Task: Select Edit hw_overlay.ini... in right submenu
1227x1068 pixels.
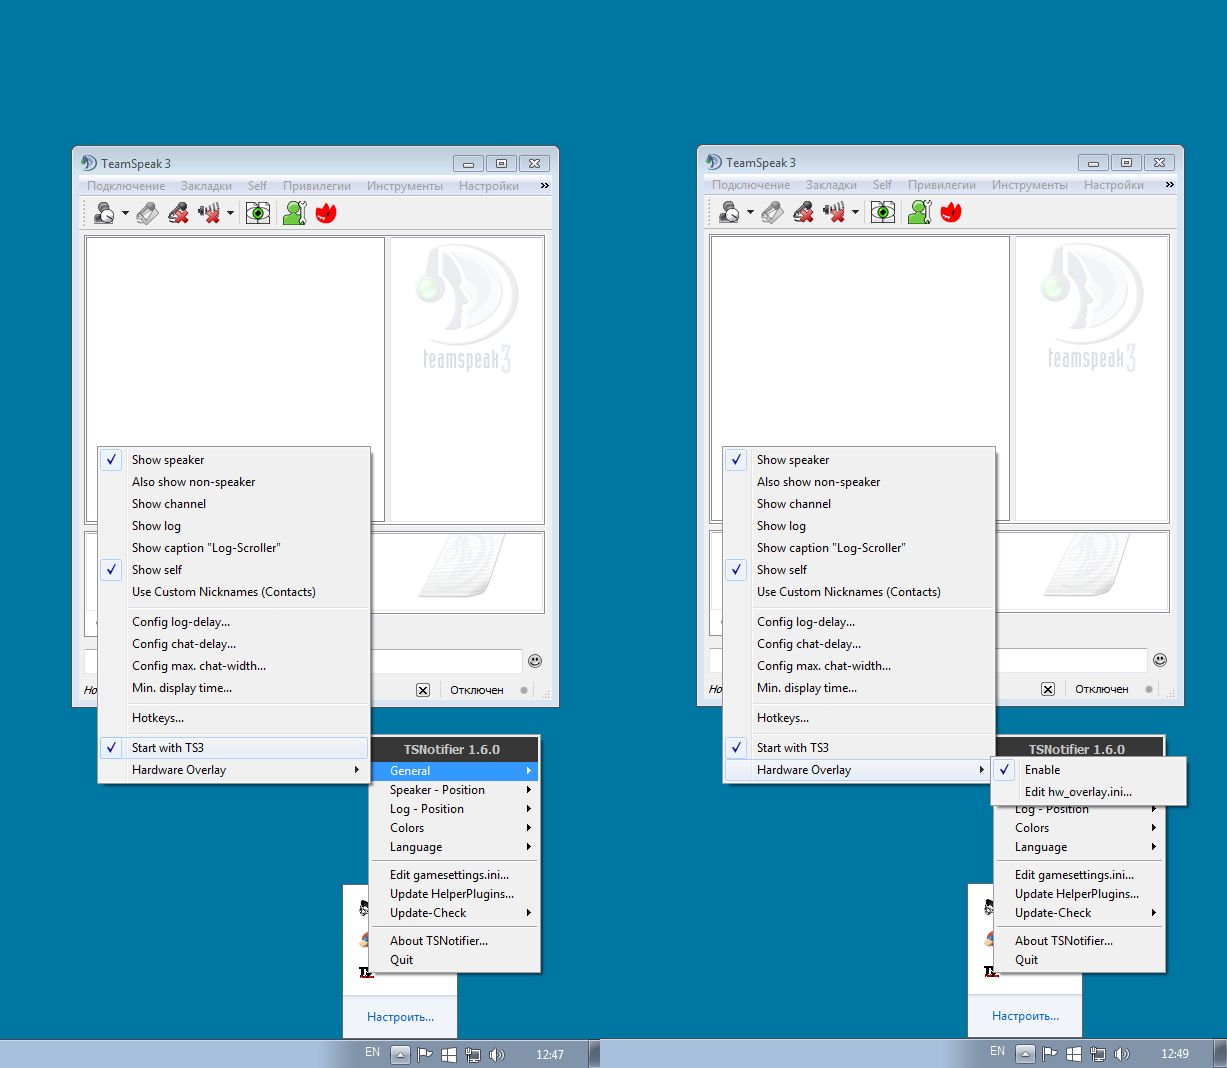Action: [1089, 792]
